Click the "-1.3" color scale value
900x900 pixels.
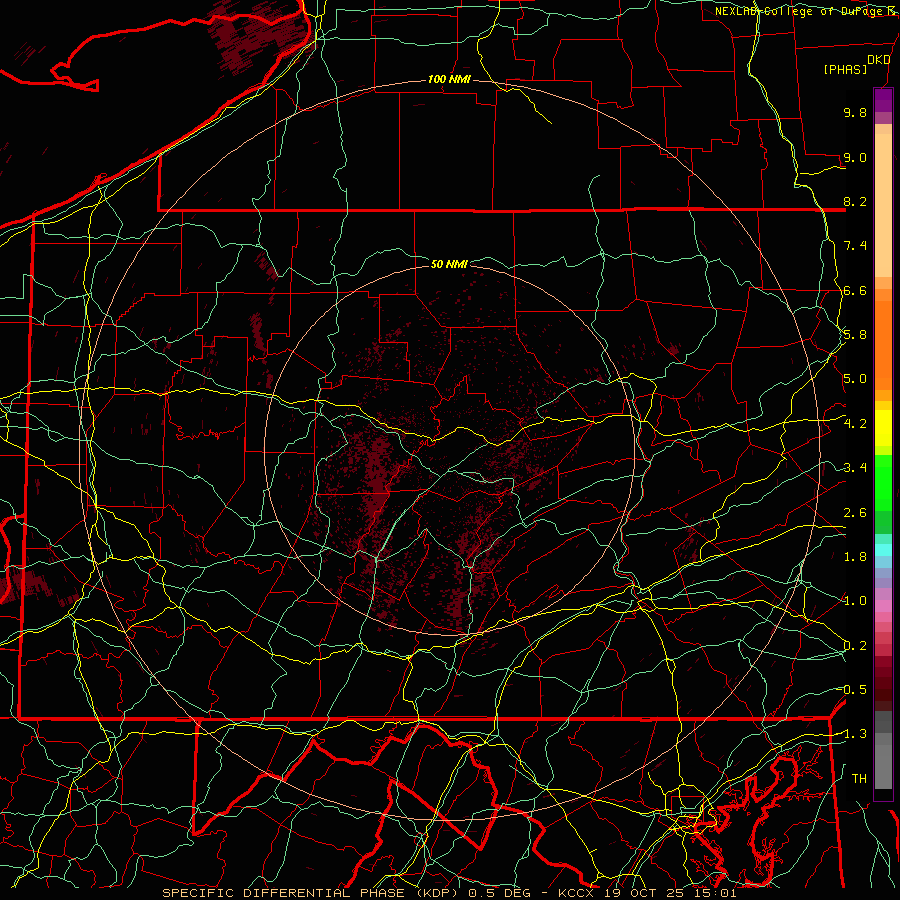click(852, 734)
